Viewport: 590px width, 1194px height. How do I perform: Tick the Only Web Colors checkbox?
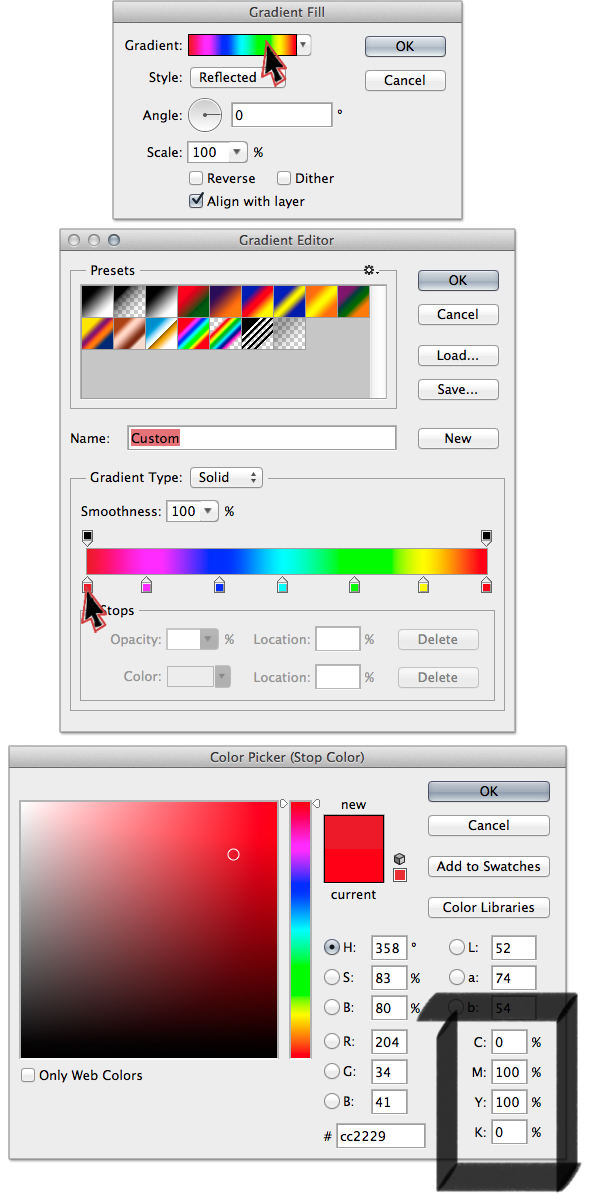point(28,1075)
